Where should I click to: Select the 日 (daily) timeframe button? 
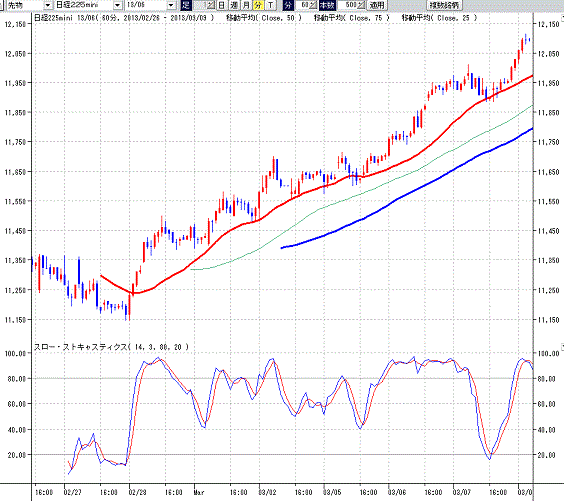click(x=222, y=5)
